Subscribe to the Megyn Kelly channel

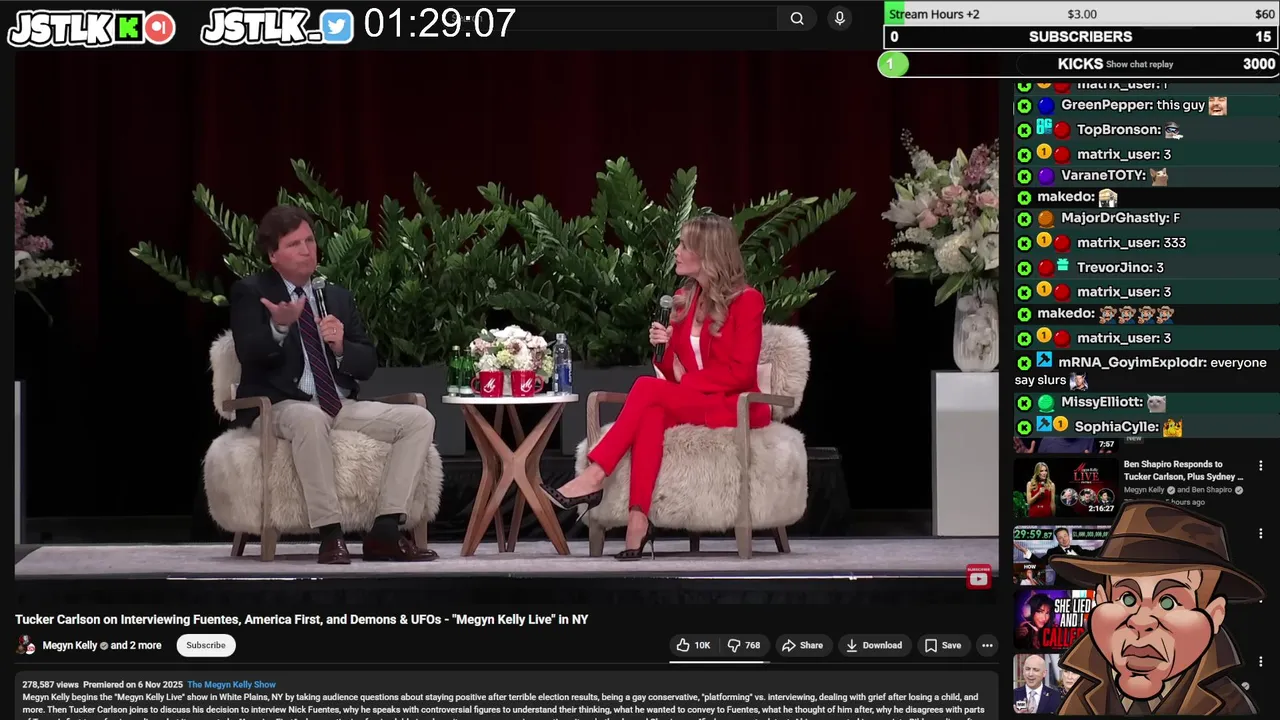click(206, 645)
